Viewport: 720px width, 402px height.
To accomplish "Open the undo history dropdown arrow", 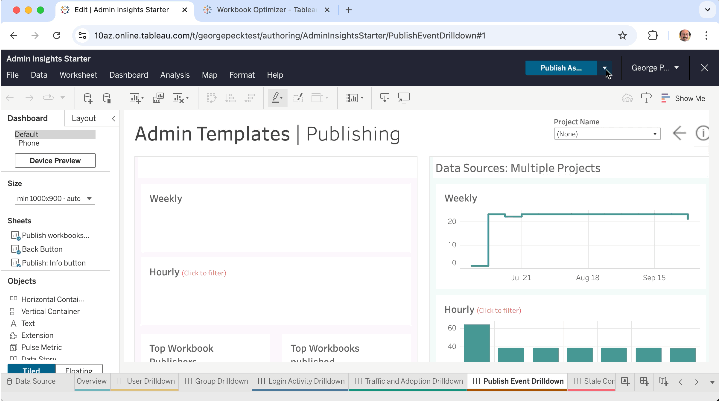I will pyautogui.click(x=63, y=98).
